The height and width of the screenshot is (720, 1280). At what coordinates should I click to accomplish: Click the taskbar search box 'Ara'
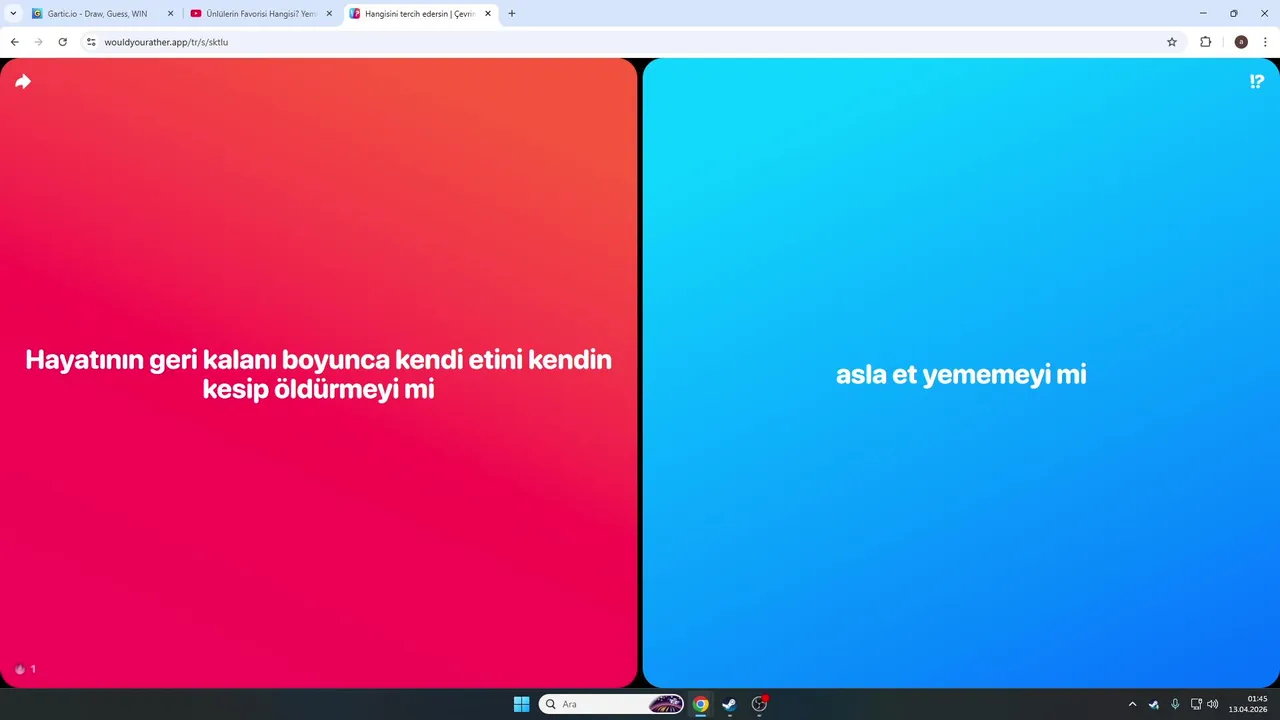(611, 704)
